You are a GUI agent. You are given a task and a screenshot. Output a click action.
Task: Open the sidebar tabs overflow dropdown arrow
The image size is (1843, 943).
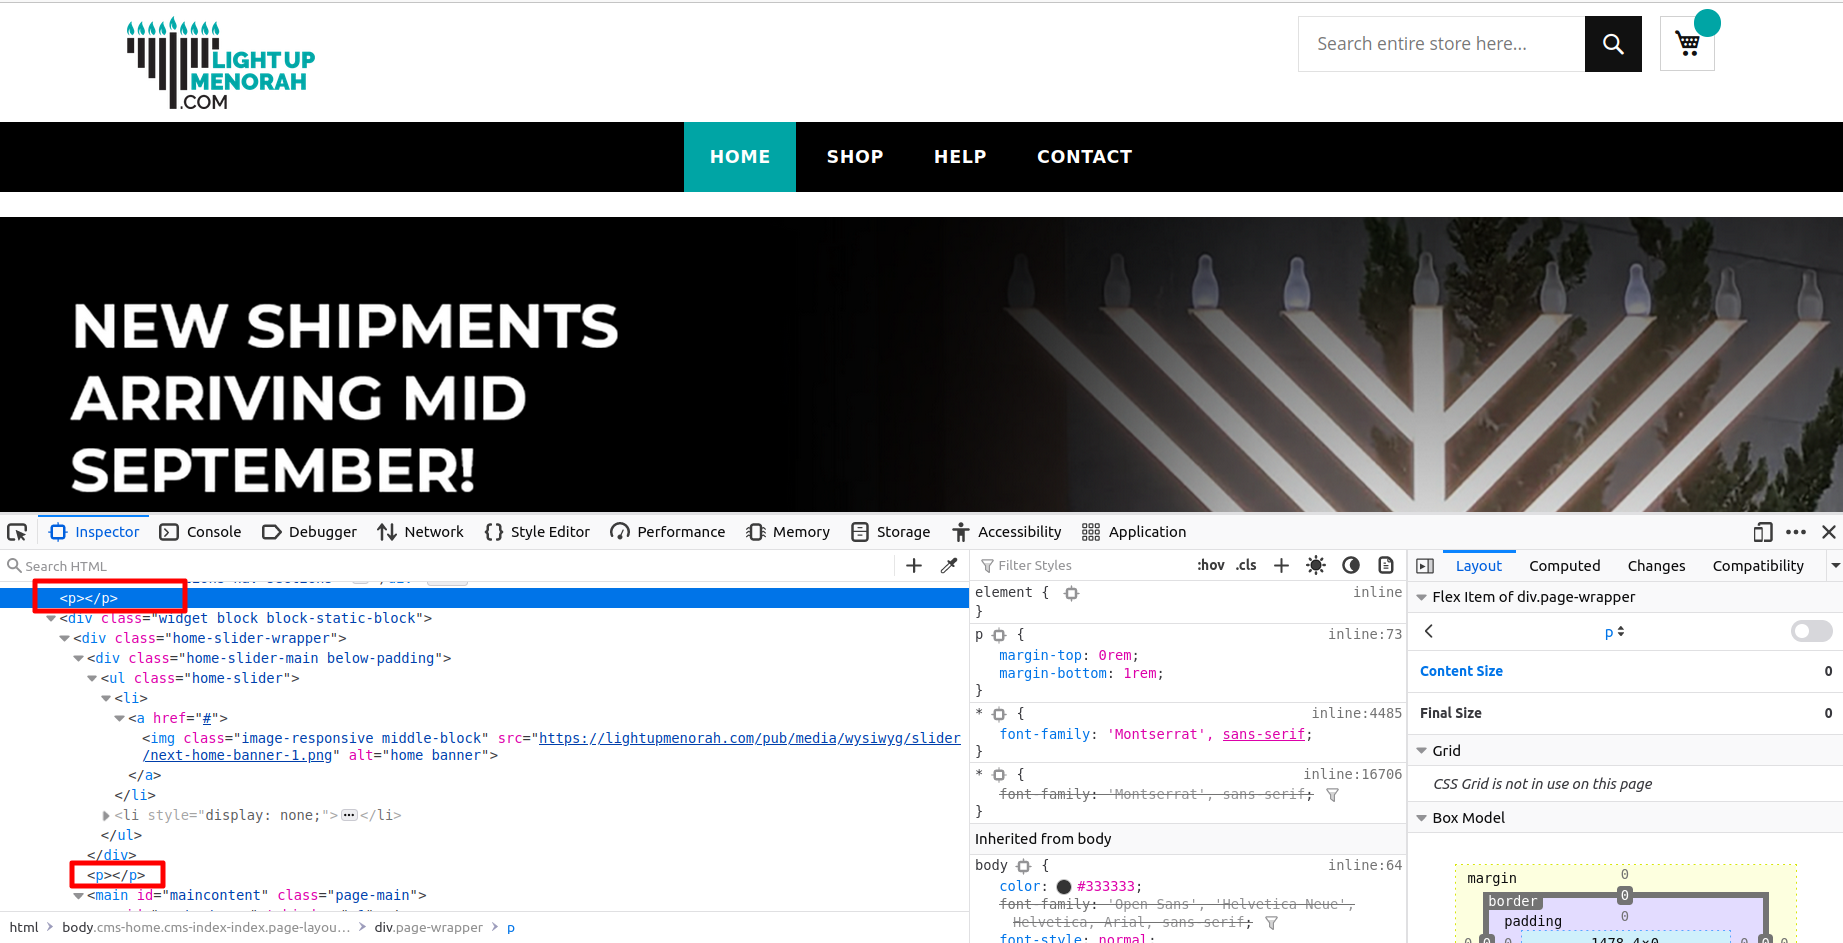coord(1835,566)
